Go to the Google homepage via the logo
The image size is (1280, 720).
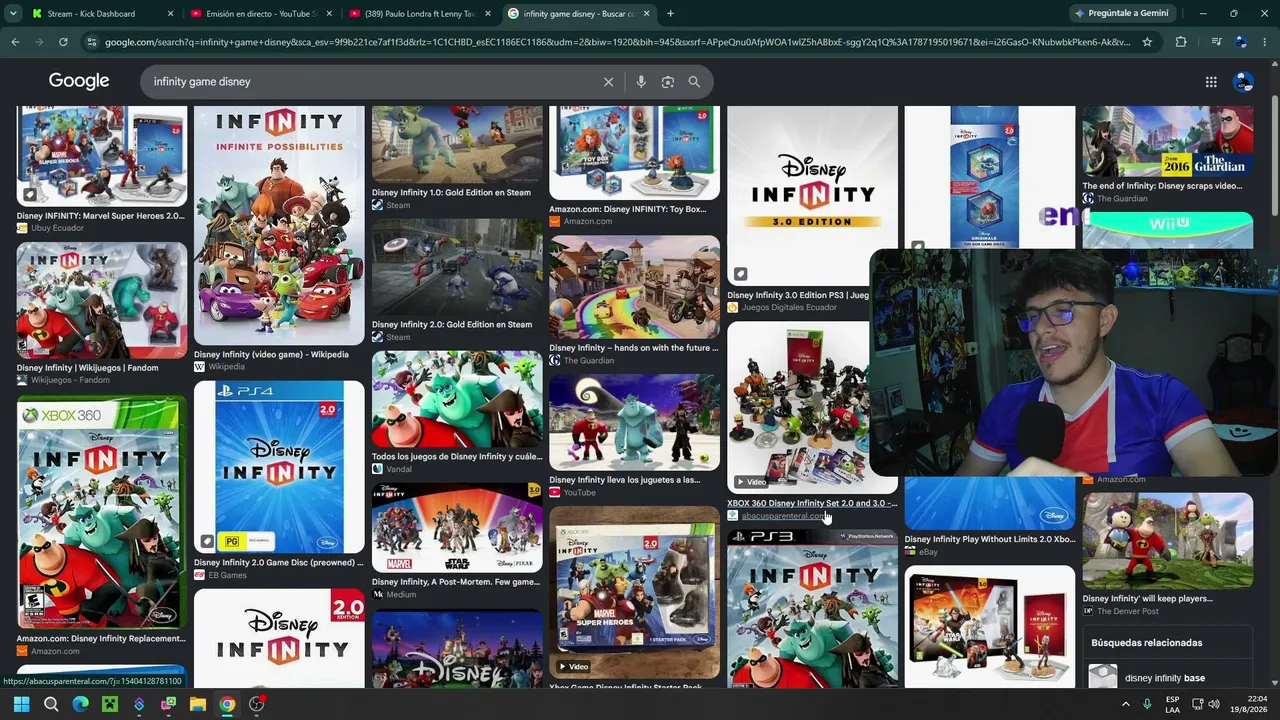79,81
